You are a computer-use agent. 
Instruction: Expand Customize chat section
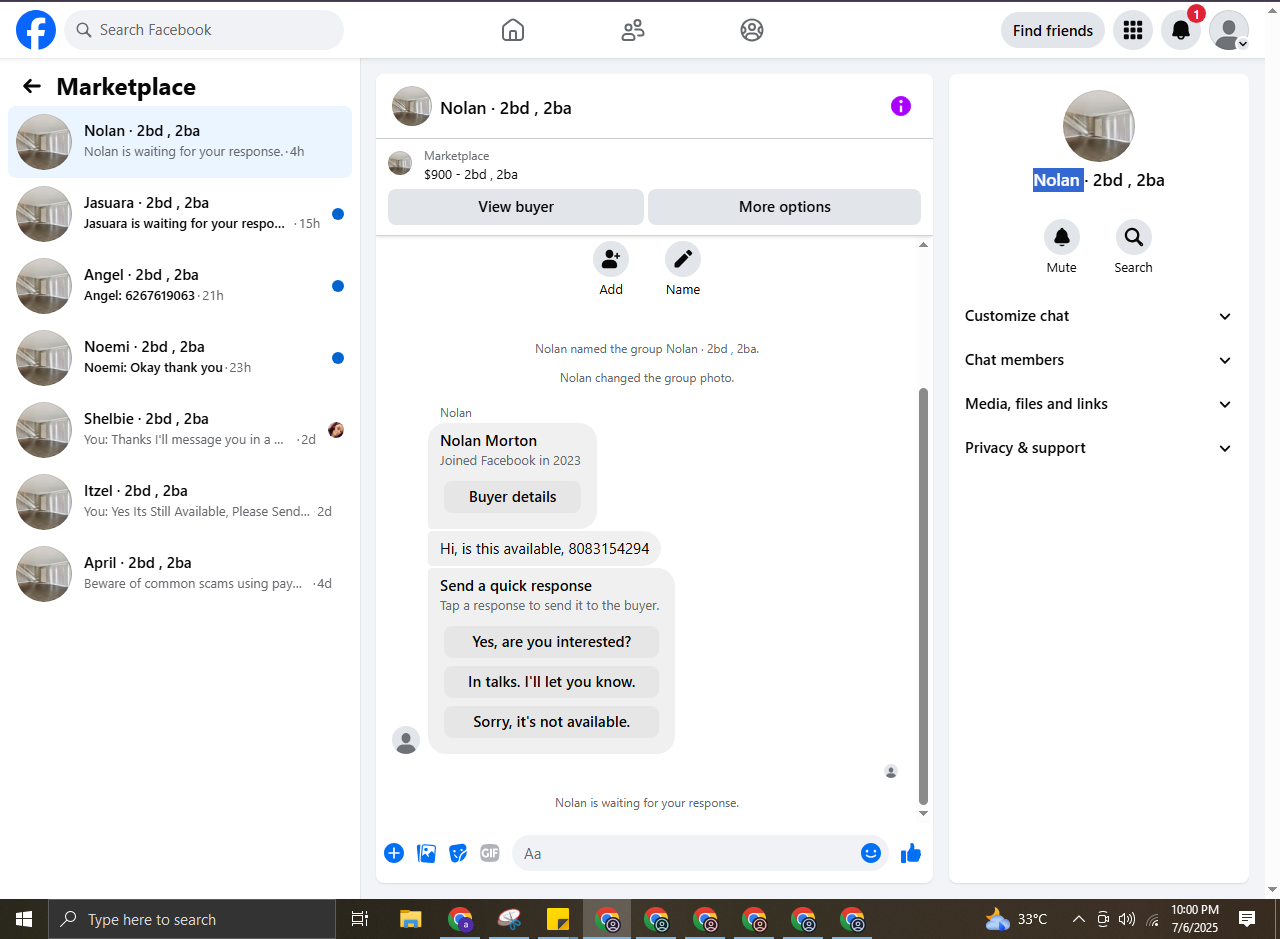1099,316
